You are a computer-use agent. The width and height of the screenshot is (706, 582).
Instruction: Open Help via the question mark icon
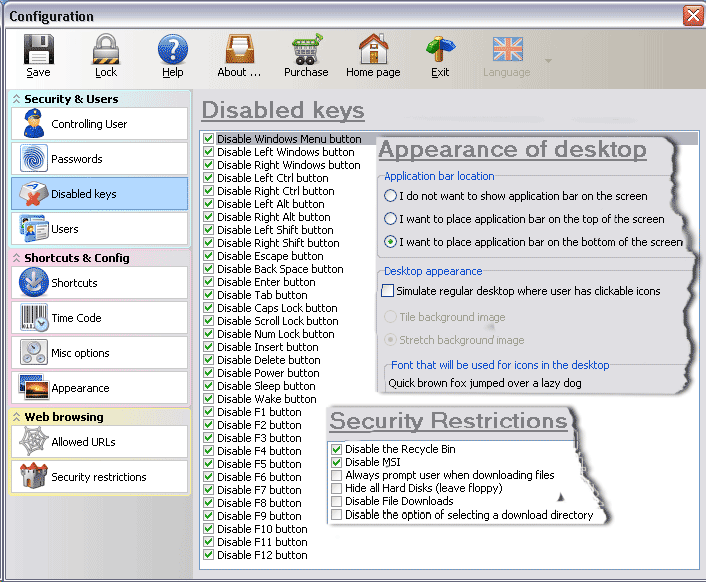tap(172, 50)
